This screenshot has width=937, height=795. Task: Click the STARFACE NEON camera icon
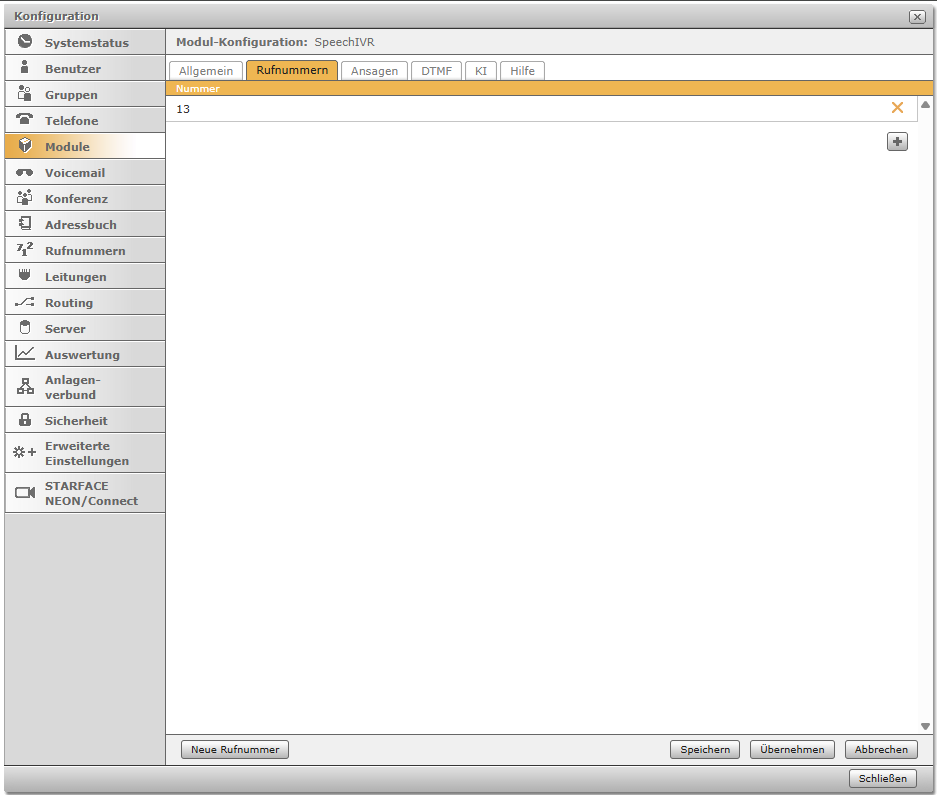(x=25, y=493)
